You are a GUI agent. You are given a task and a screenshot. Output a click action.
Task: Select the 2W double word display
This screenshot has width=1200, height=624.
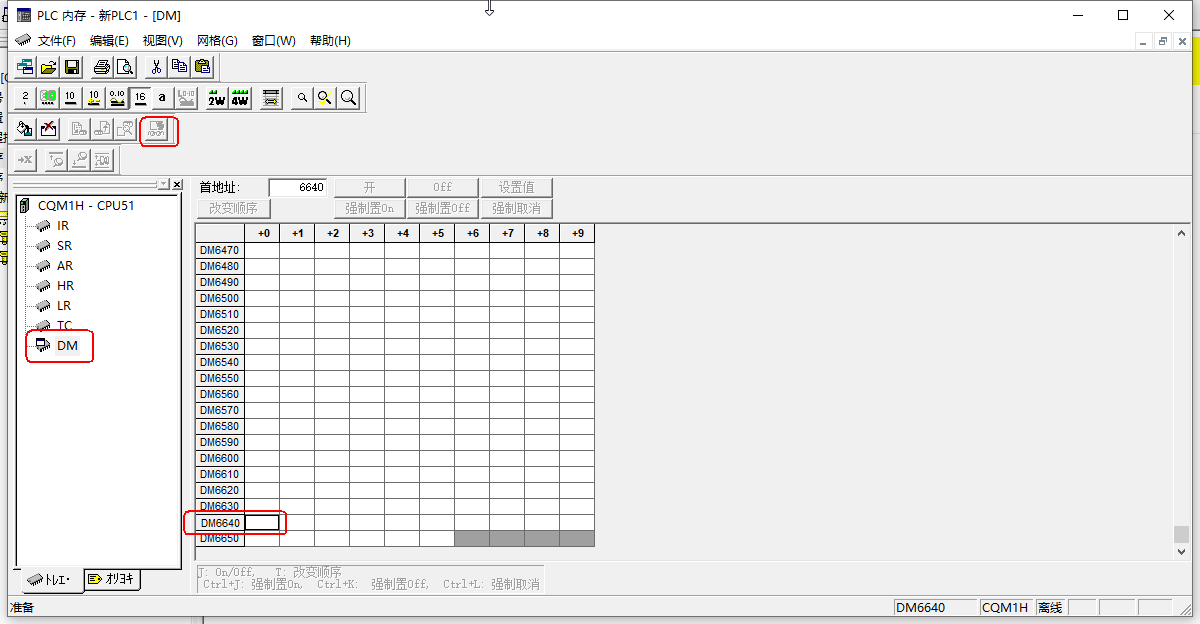(x=216, y=98)
